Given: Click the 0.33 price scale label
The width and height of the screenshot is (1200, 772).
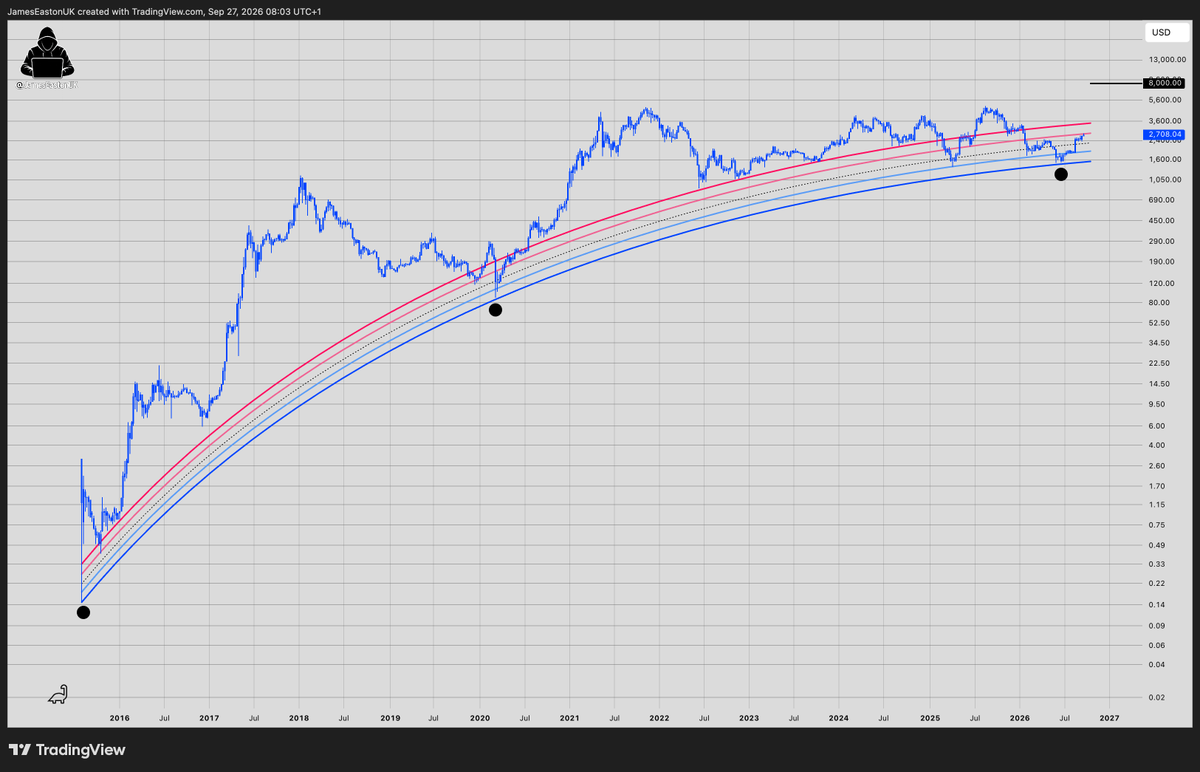Looking at the screenshot, I should [1159, 564].
